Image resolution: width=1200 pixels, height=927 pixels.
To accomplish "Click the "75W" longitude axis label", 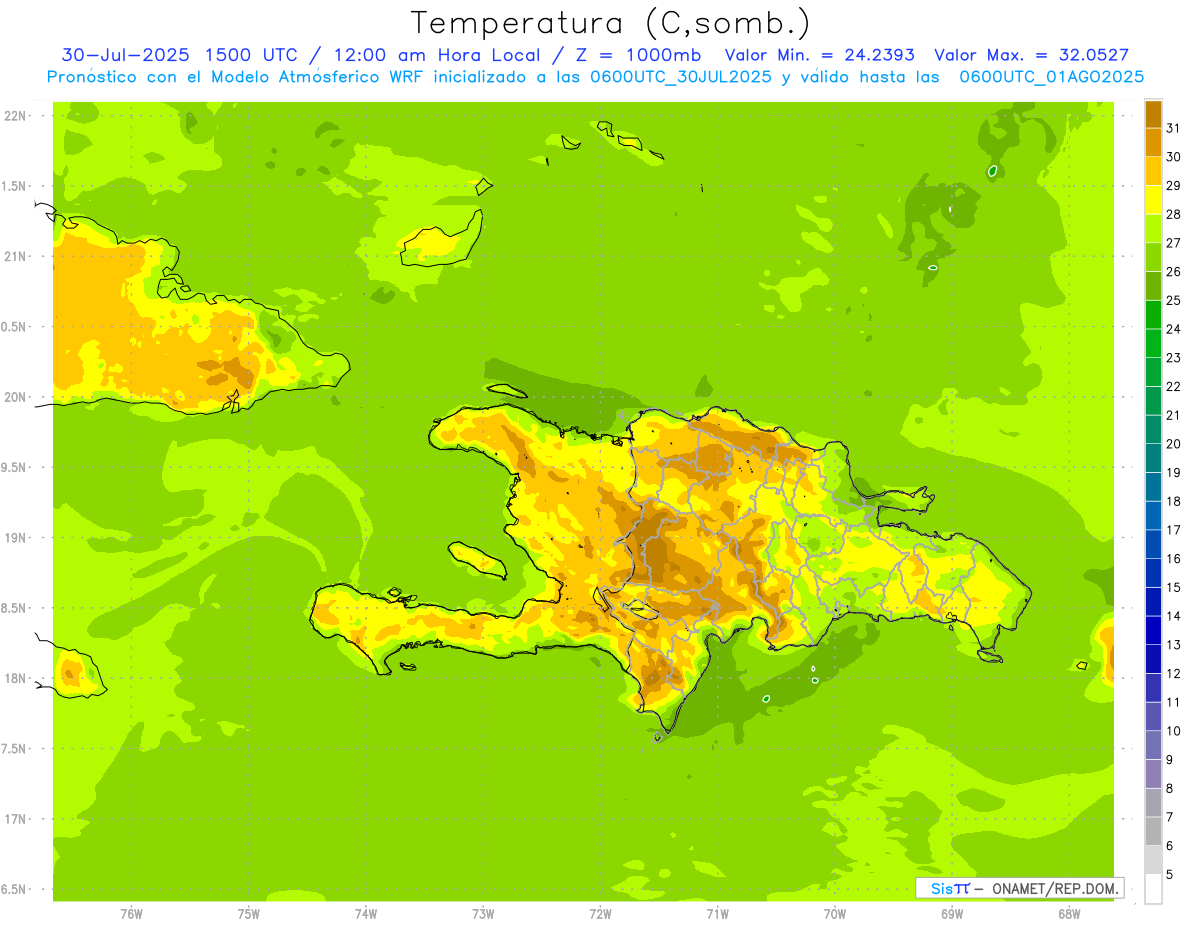I will click(x=249, y=913).
